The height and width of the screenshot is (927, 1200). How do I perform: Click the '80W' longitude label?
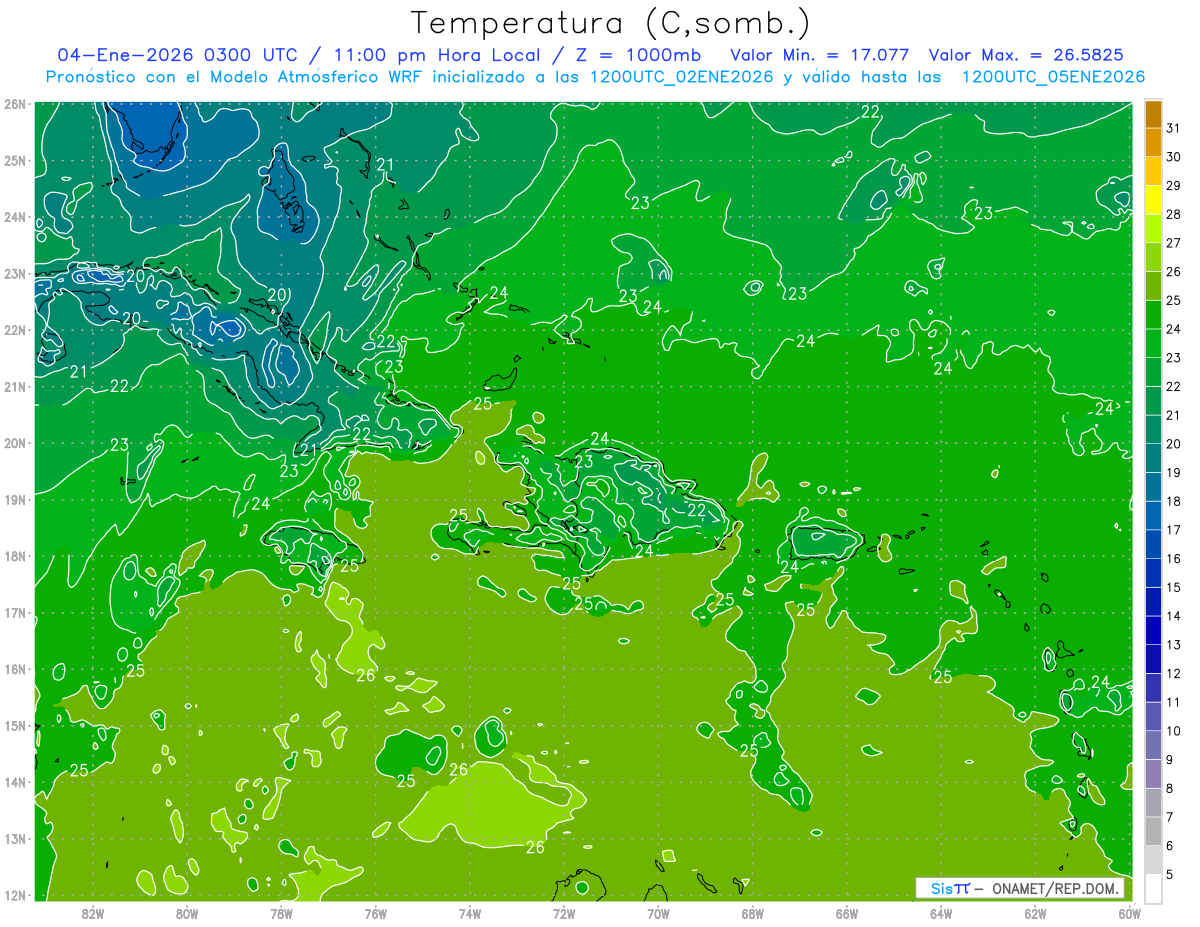coord(186,913)
